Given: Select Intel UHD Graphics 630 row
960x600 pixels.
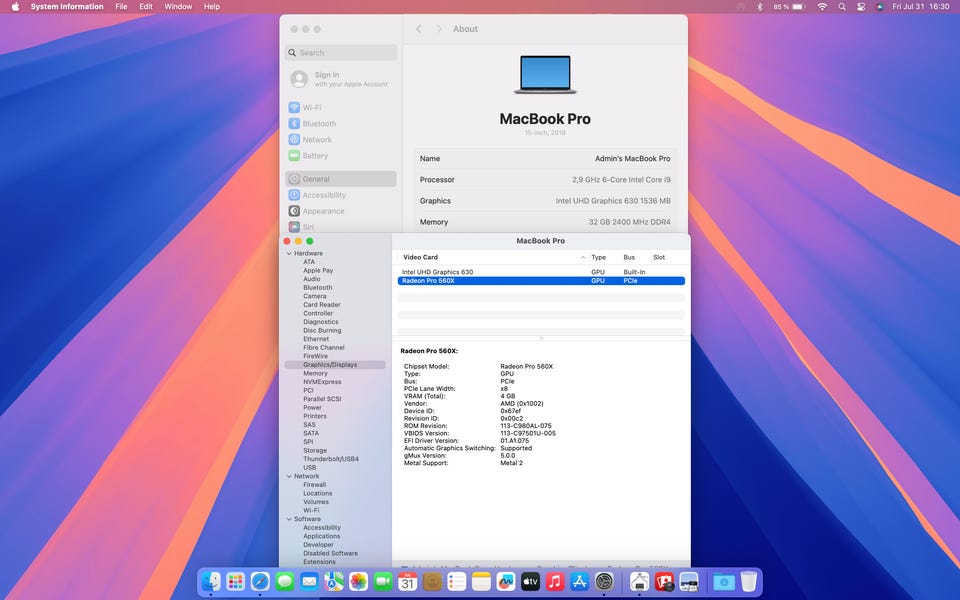Looking at the screenshot, I should click(541, 272).
